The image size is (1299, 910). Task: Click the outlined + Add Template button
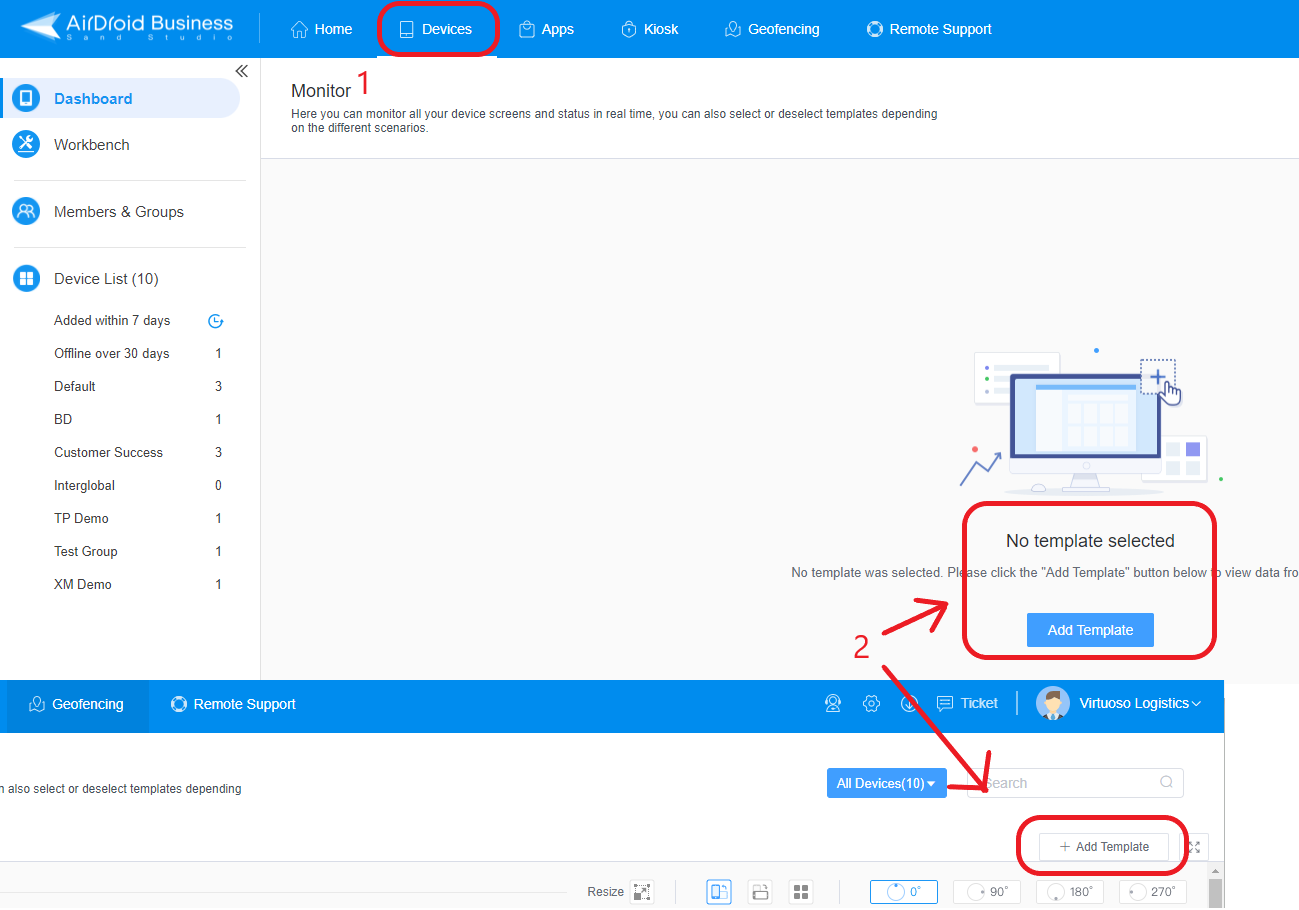coord(1104,846)
